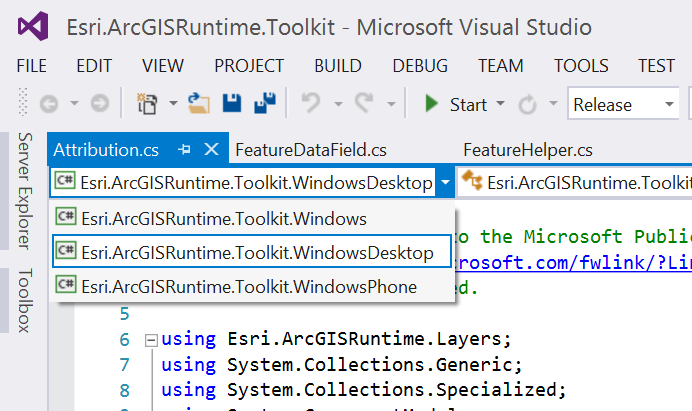Image resolution: width=692 pixels, height=411 pixels.
Task: Click the Redo icon
Action: click(x=364, y=103)
